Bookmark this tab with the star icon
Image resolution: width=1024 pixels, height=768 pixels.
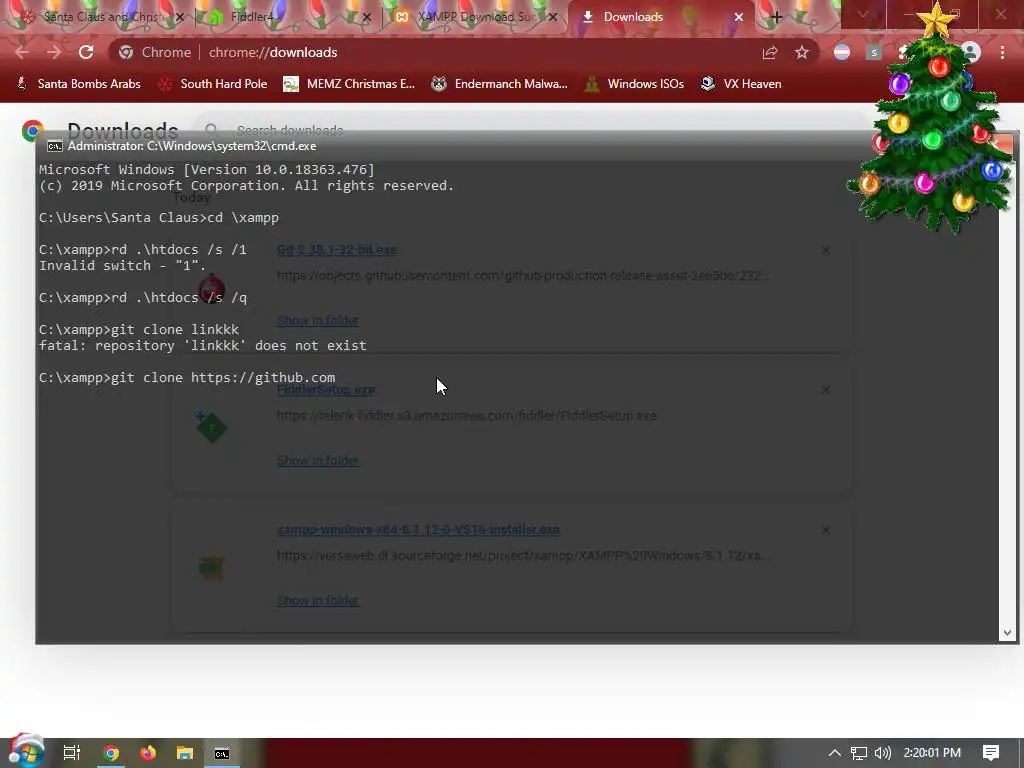pos(802,52)
